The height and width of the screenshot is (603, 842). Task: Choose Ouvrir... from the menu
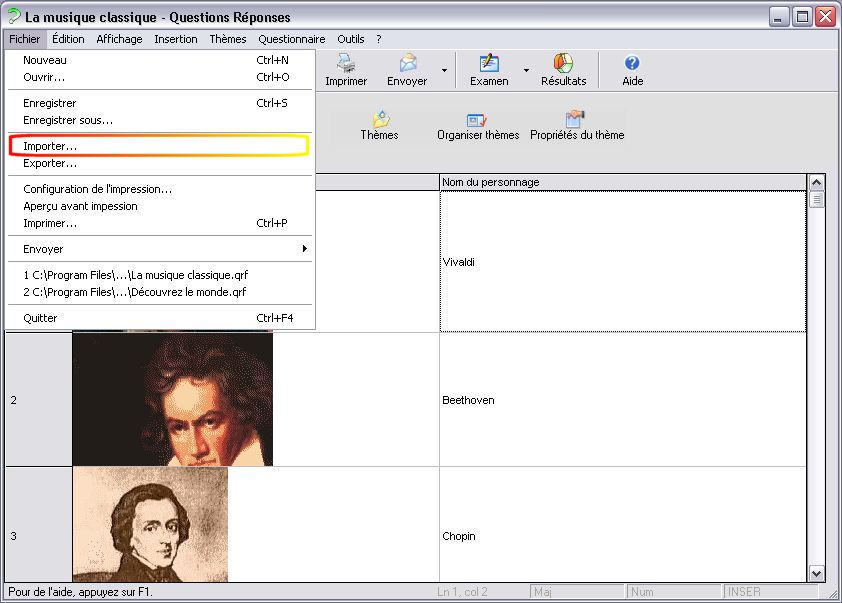(x=159, y=77)
